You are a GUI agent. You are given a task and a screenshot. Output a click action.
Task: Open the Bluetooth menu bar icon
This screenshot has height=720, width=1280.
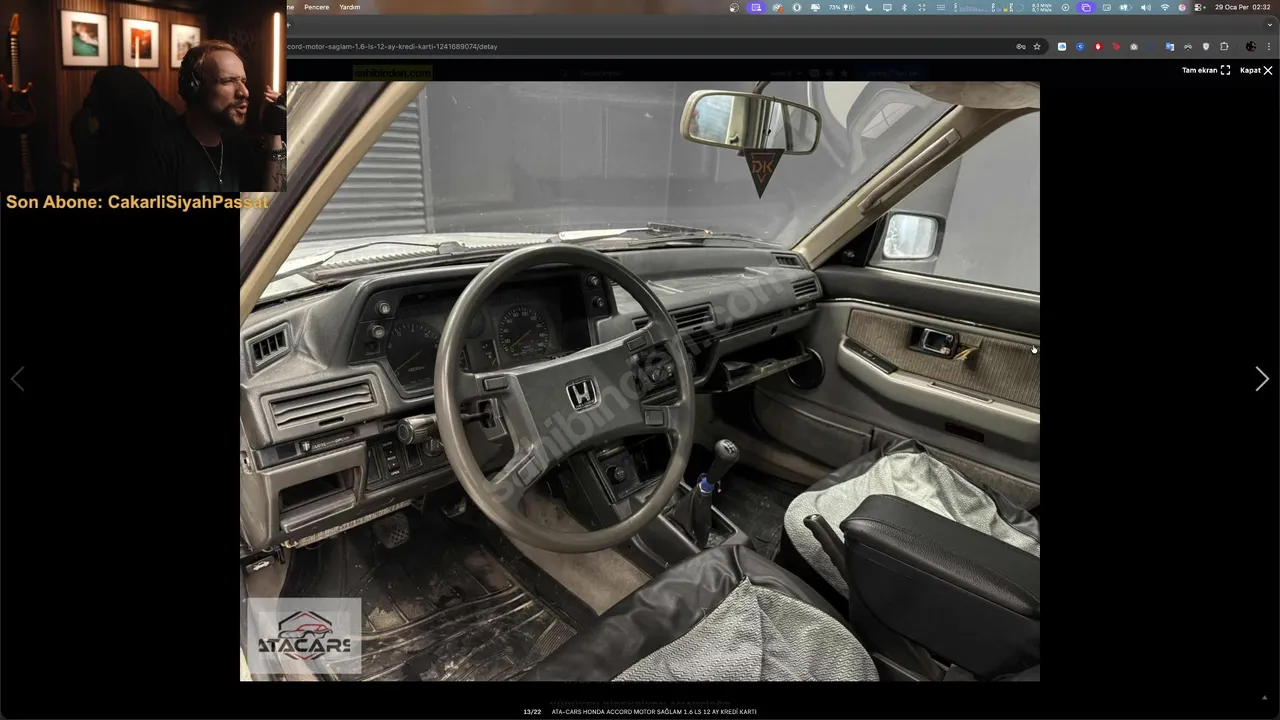click(904, 7)
